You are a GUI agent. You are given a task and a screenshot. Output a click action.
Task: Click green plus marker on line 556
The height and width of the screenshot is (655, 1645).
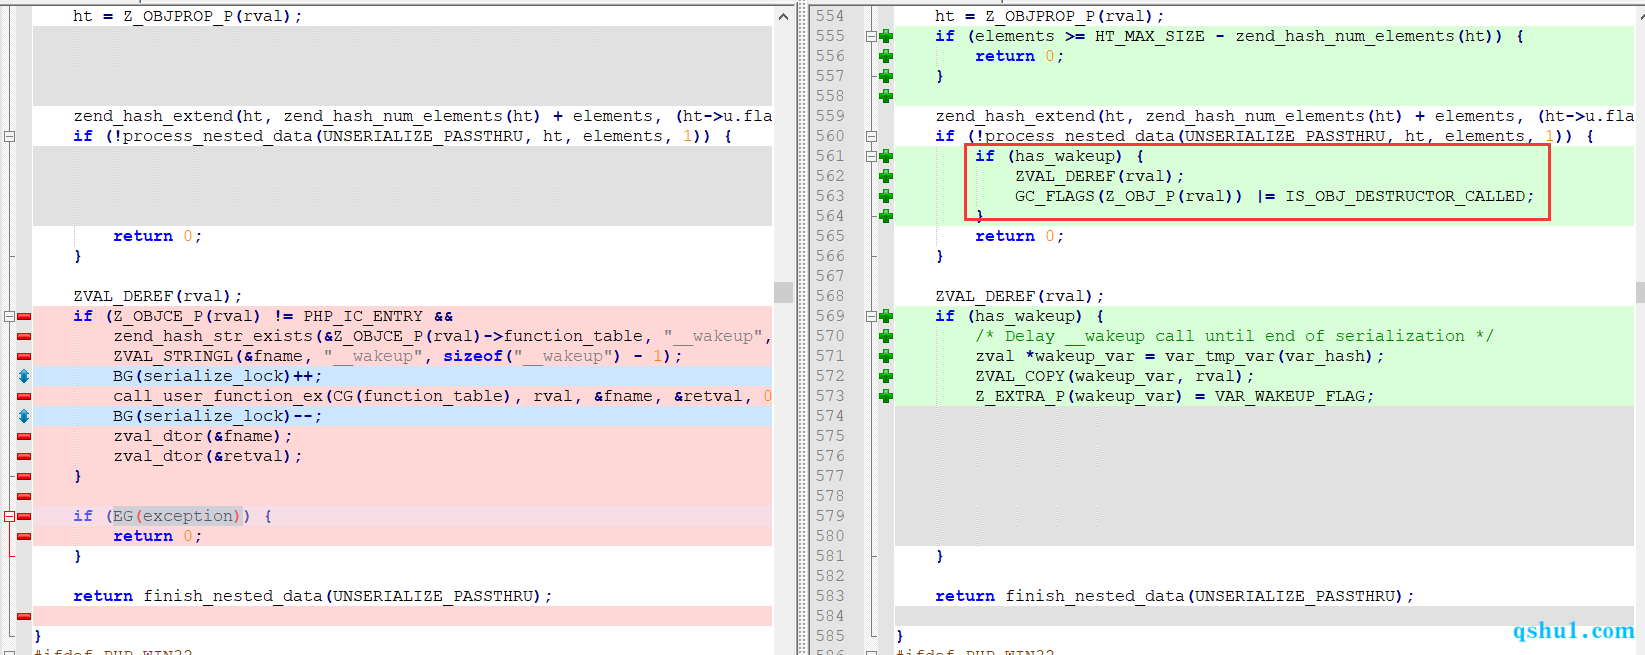[886, 56]
